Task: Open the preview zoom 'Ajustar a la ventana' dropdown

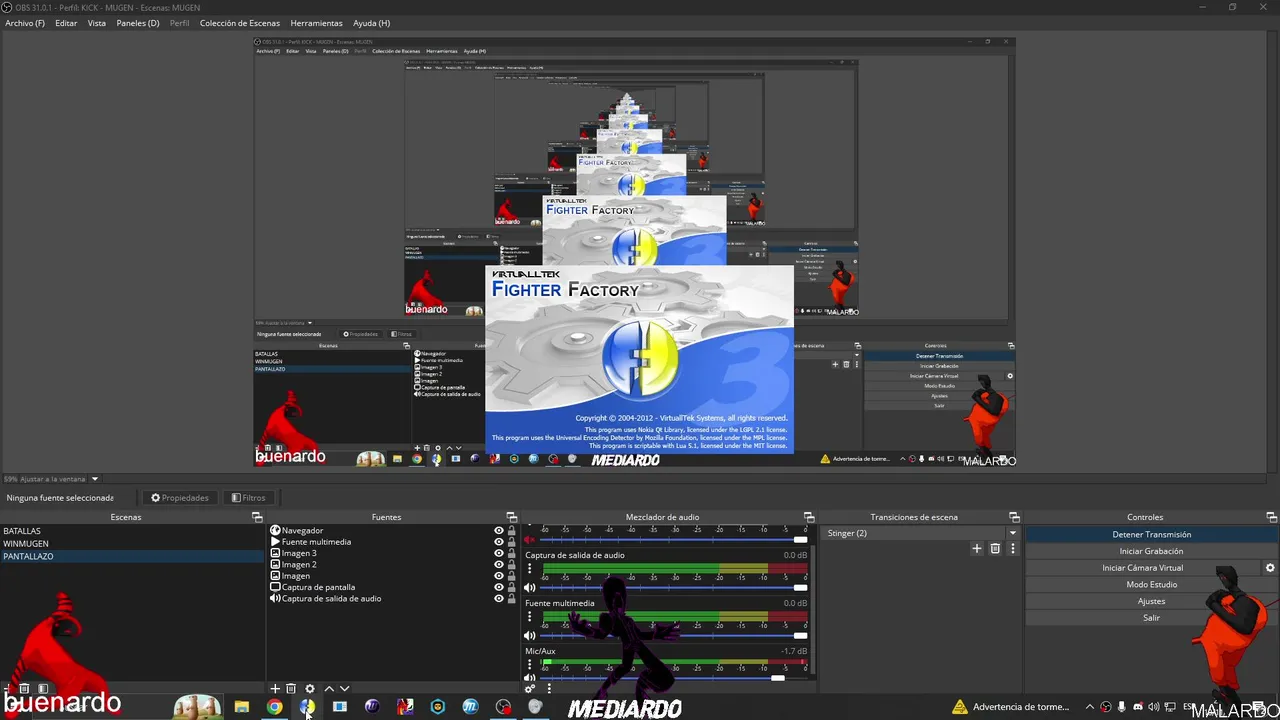Action: pos(95,479)
